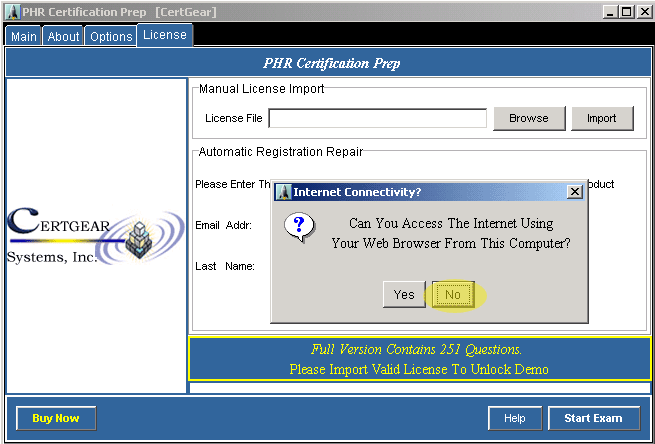
Task: Click the 'Manual License Import' heading
Action: click(x=261, y=89)
